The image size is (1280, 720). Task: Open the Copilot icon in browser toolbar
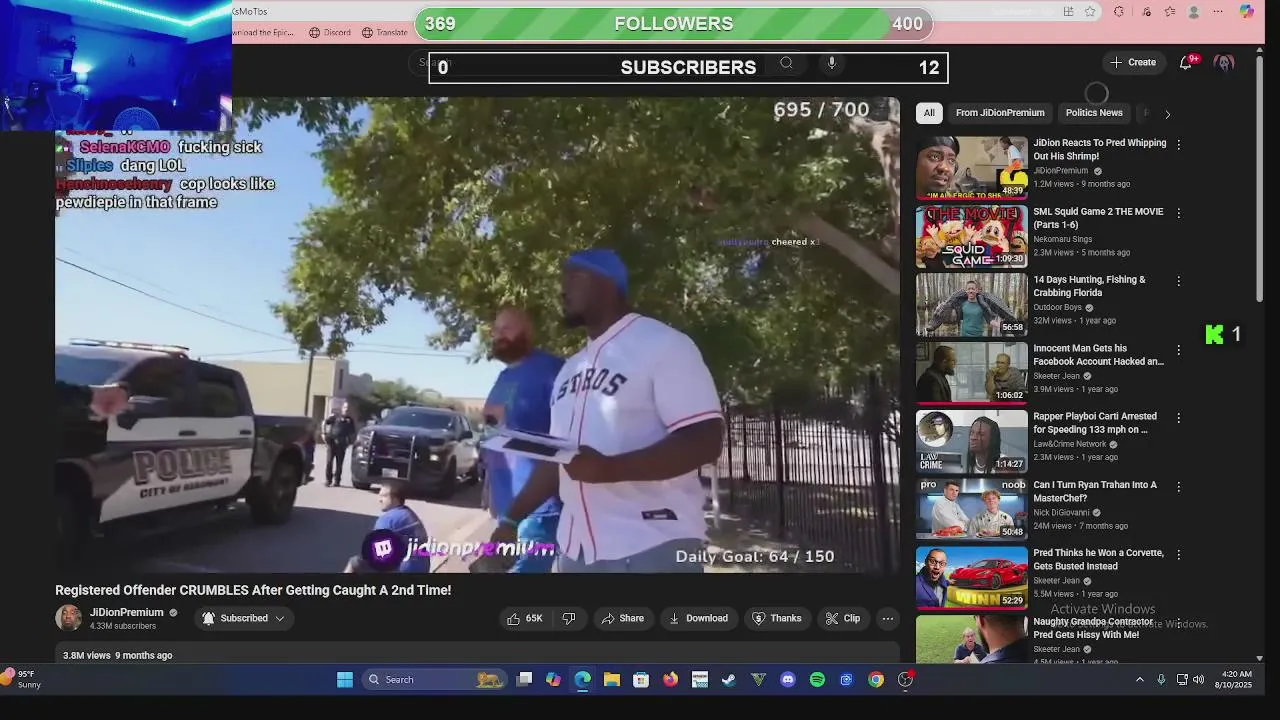(1246, 12)
